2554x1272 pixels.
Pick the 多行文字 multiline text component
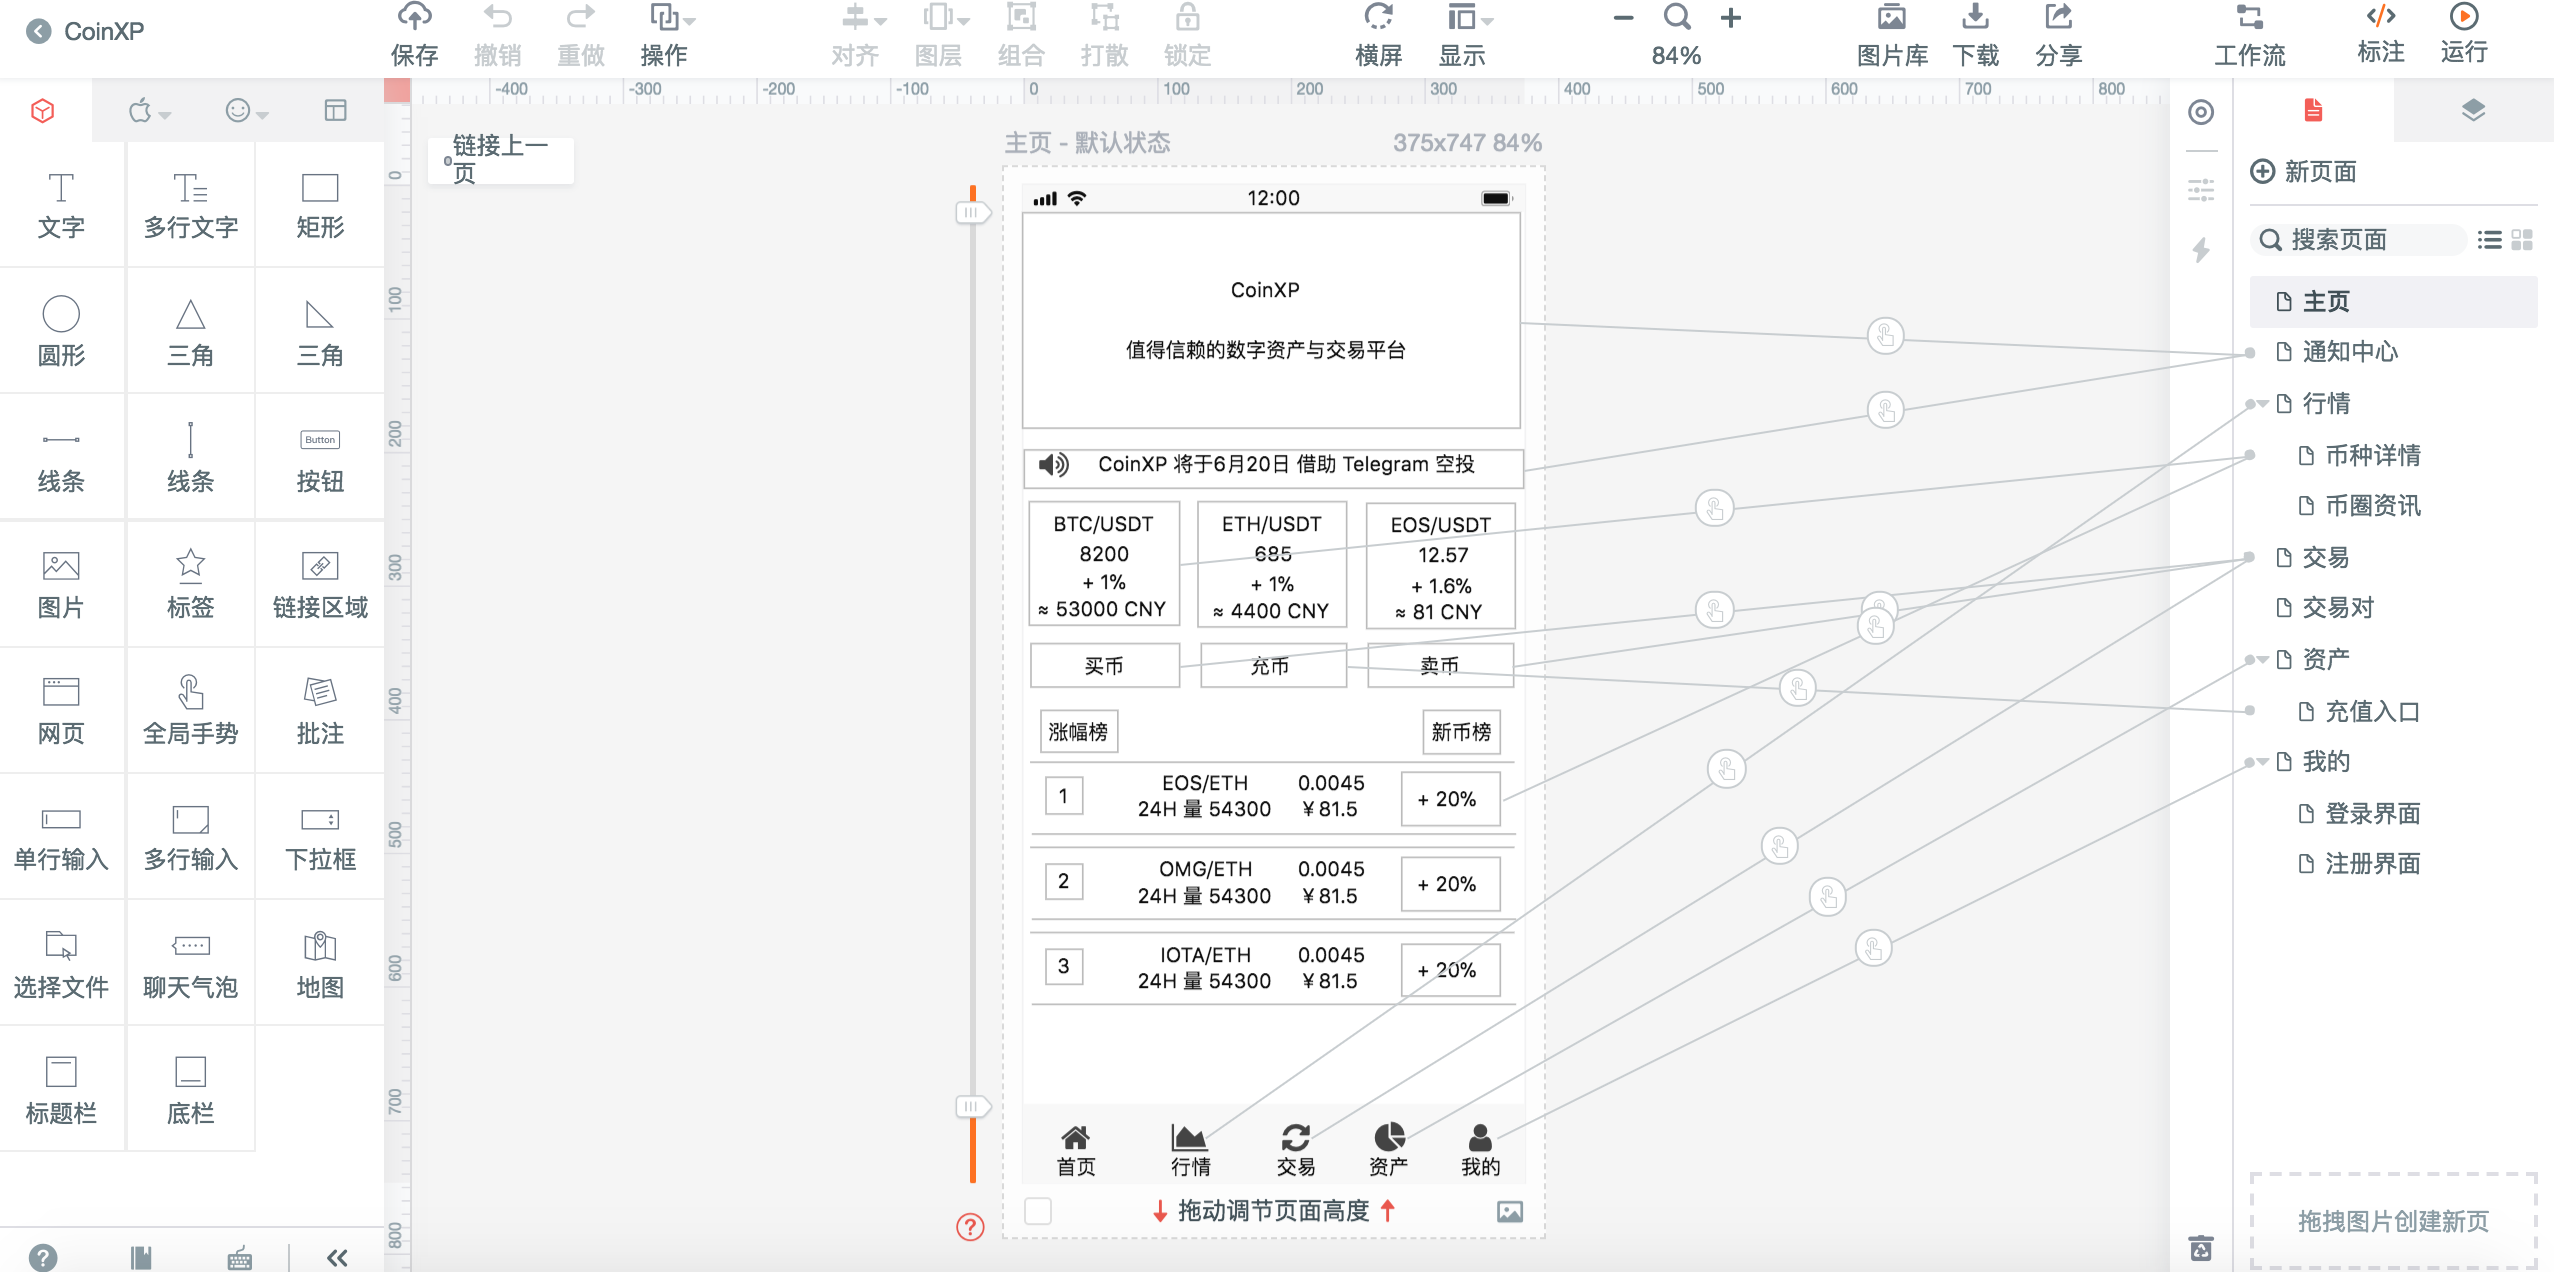click(x=190, y=205)
